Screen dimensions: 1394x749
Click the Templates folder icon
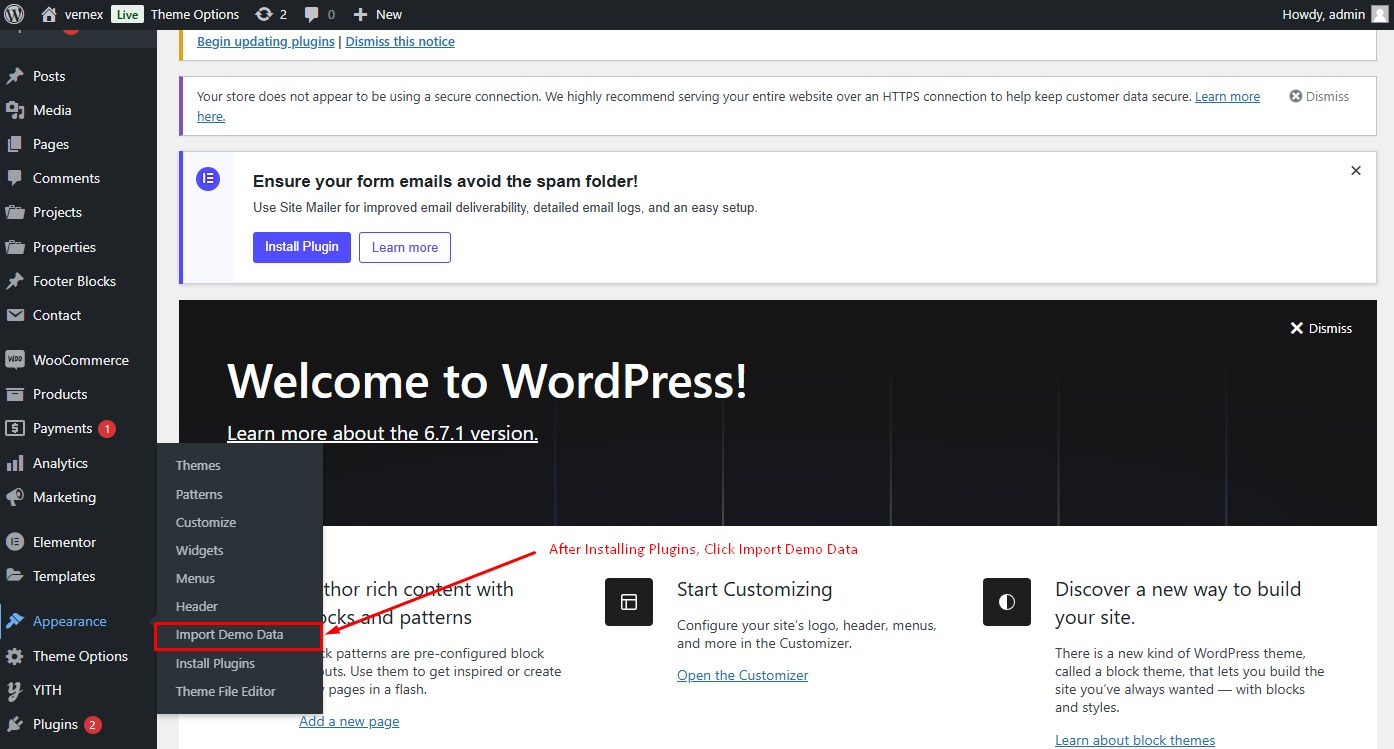[x=15, y=576]
